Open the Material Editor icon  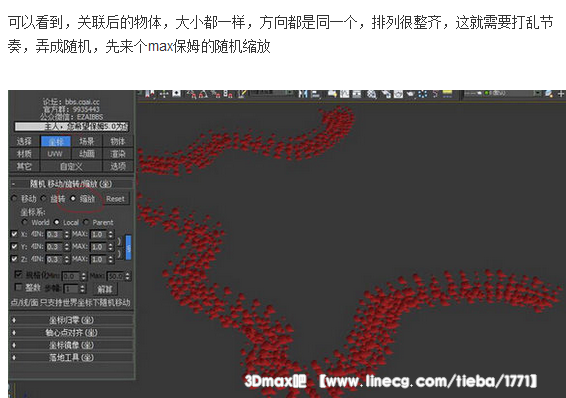(x=371, y=94)
